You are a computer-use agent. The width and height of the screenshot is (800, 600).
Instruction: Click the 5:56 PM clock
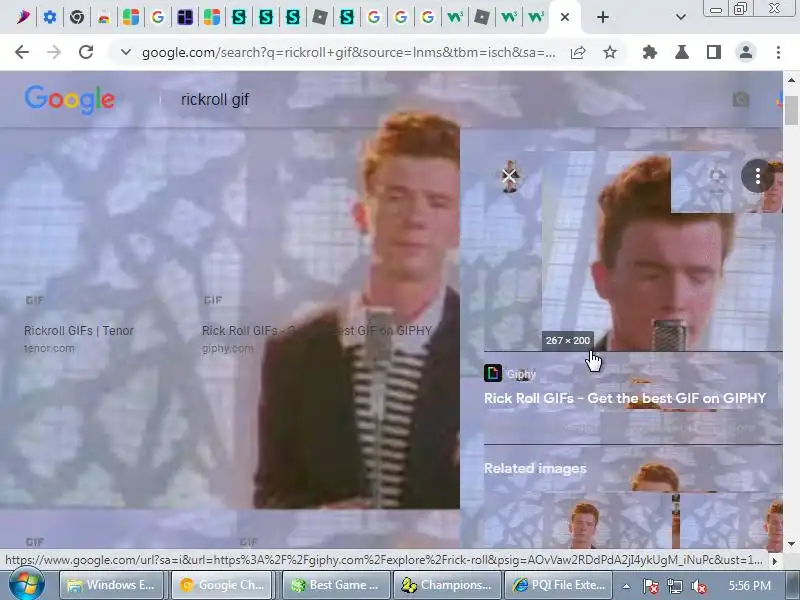coord(748,585)
